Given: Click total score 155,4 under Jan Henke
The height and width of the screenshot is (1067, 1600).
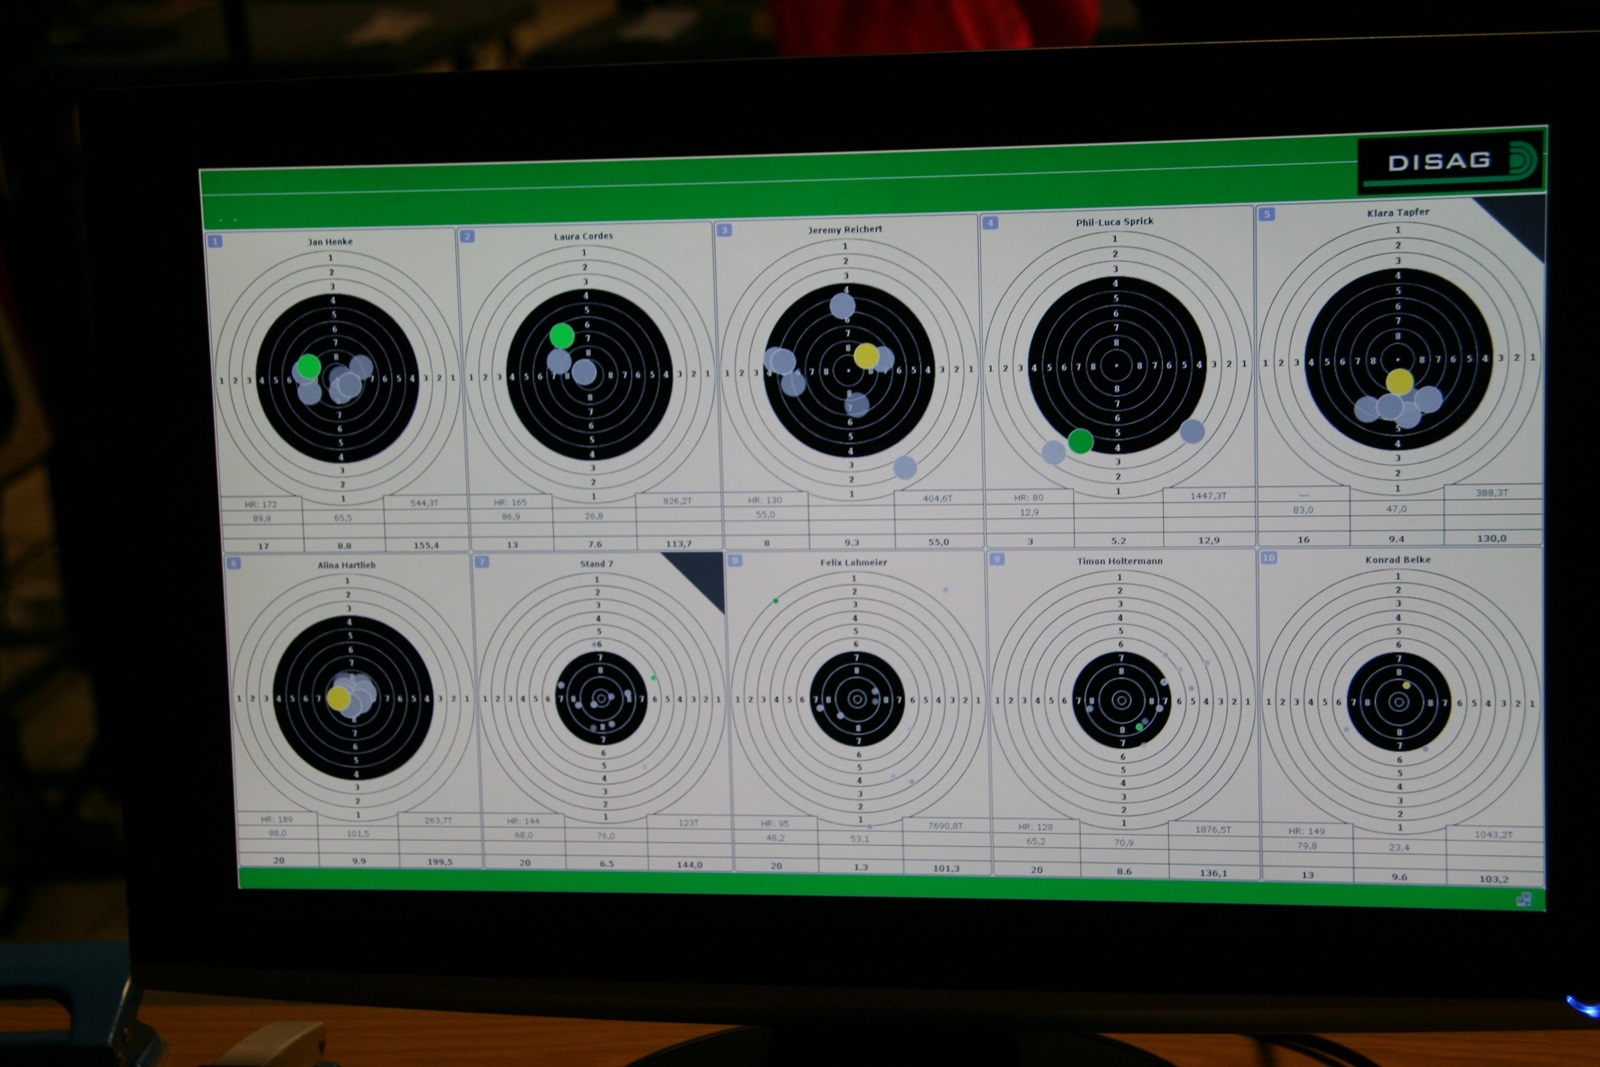Looking at the screenshot, I should point(426,545).
